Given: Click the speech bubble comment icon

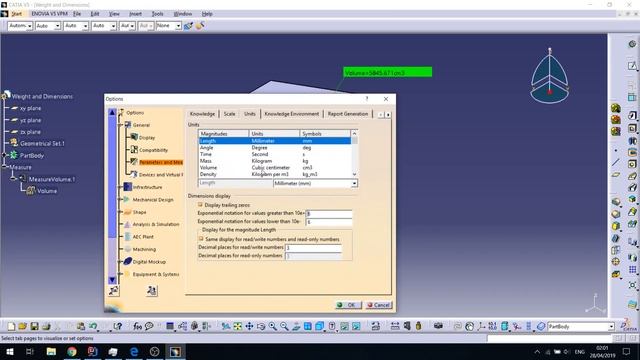Looking at the screenshot, I should [149, 326].
